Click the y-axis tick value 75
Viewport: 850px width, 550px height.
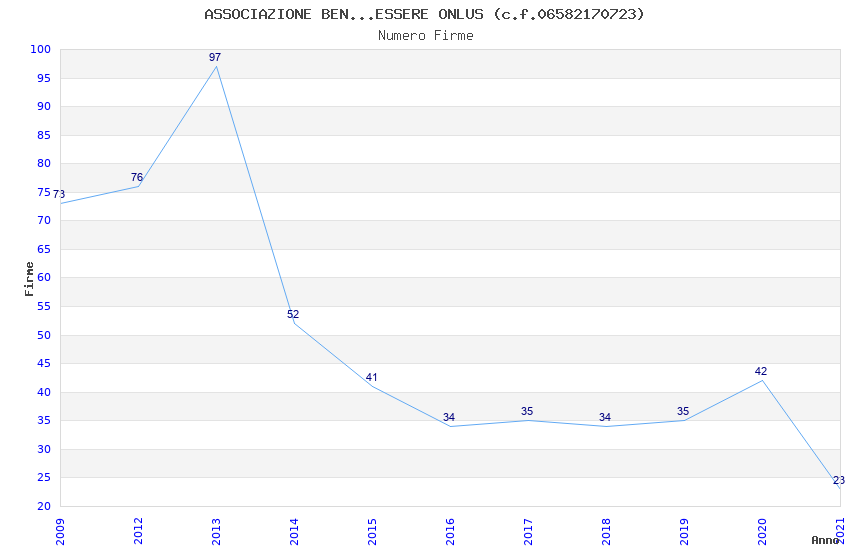tap(44, 192)
